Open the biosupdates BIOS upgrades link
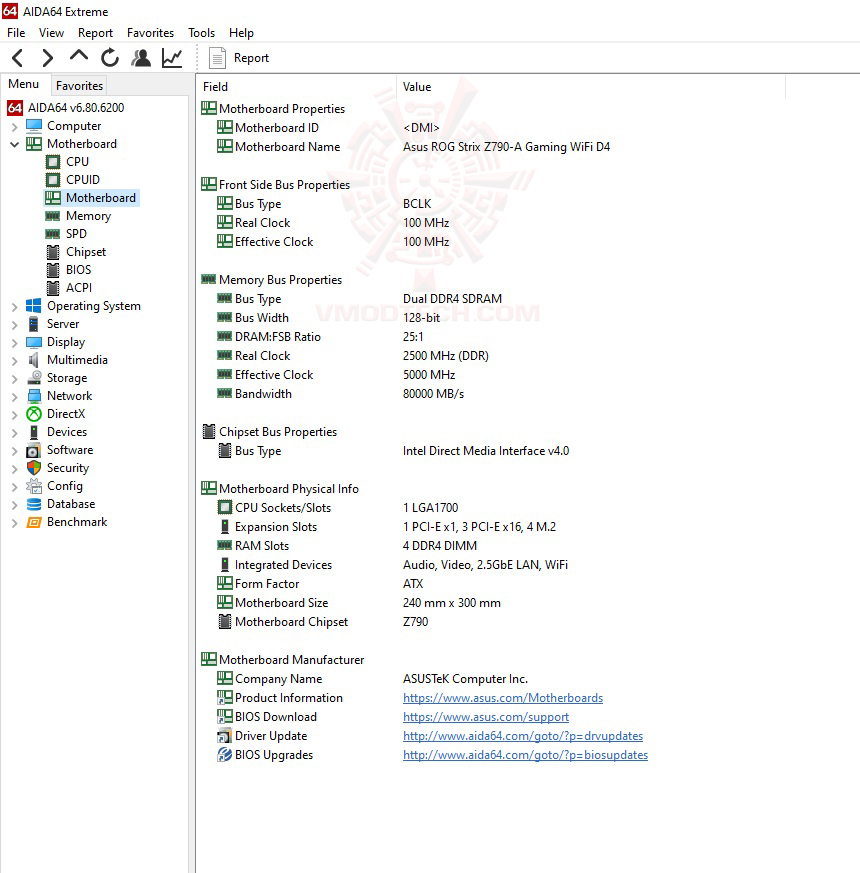 pos(525,754)
